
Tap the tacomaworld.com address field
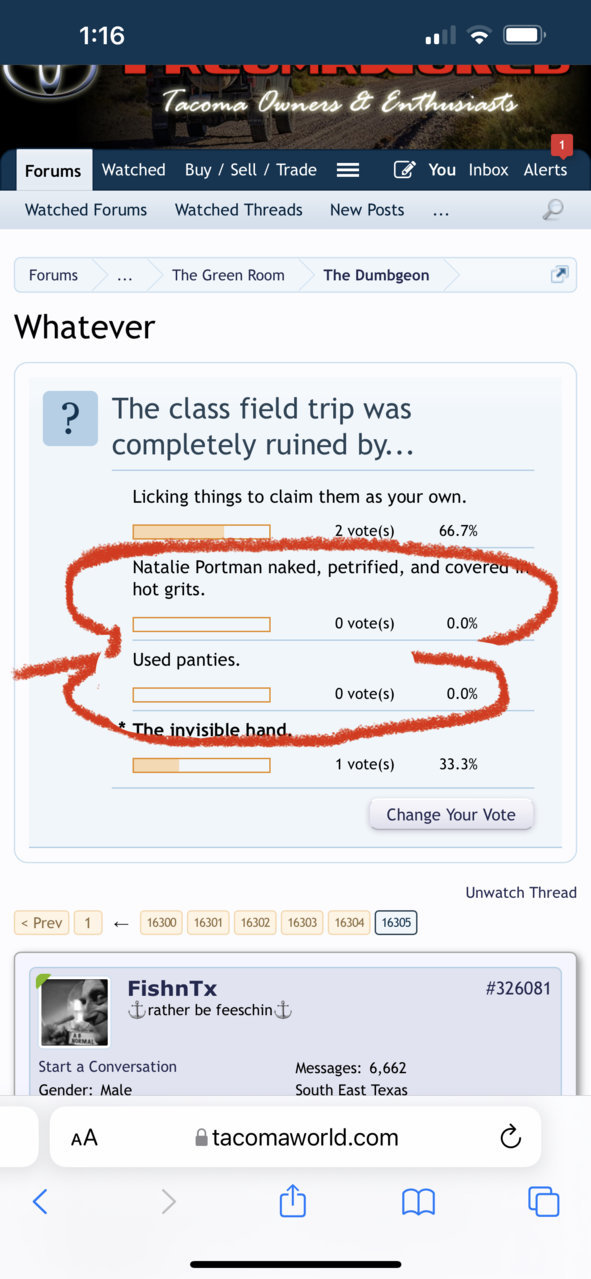point(295,1137)
